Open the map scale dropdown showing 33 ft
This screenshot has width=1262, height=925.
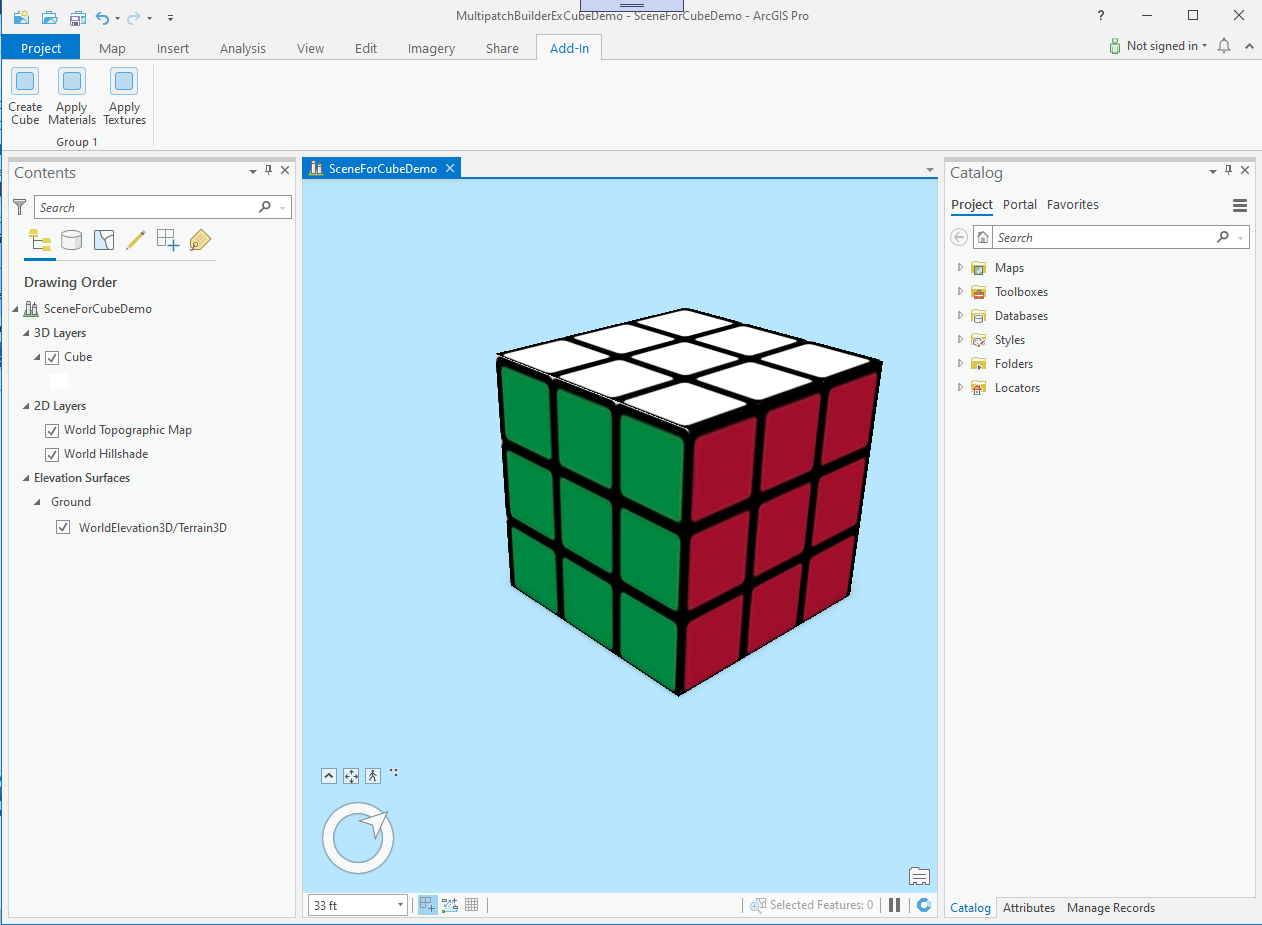point(399,904)
